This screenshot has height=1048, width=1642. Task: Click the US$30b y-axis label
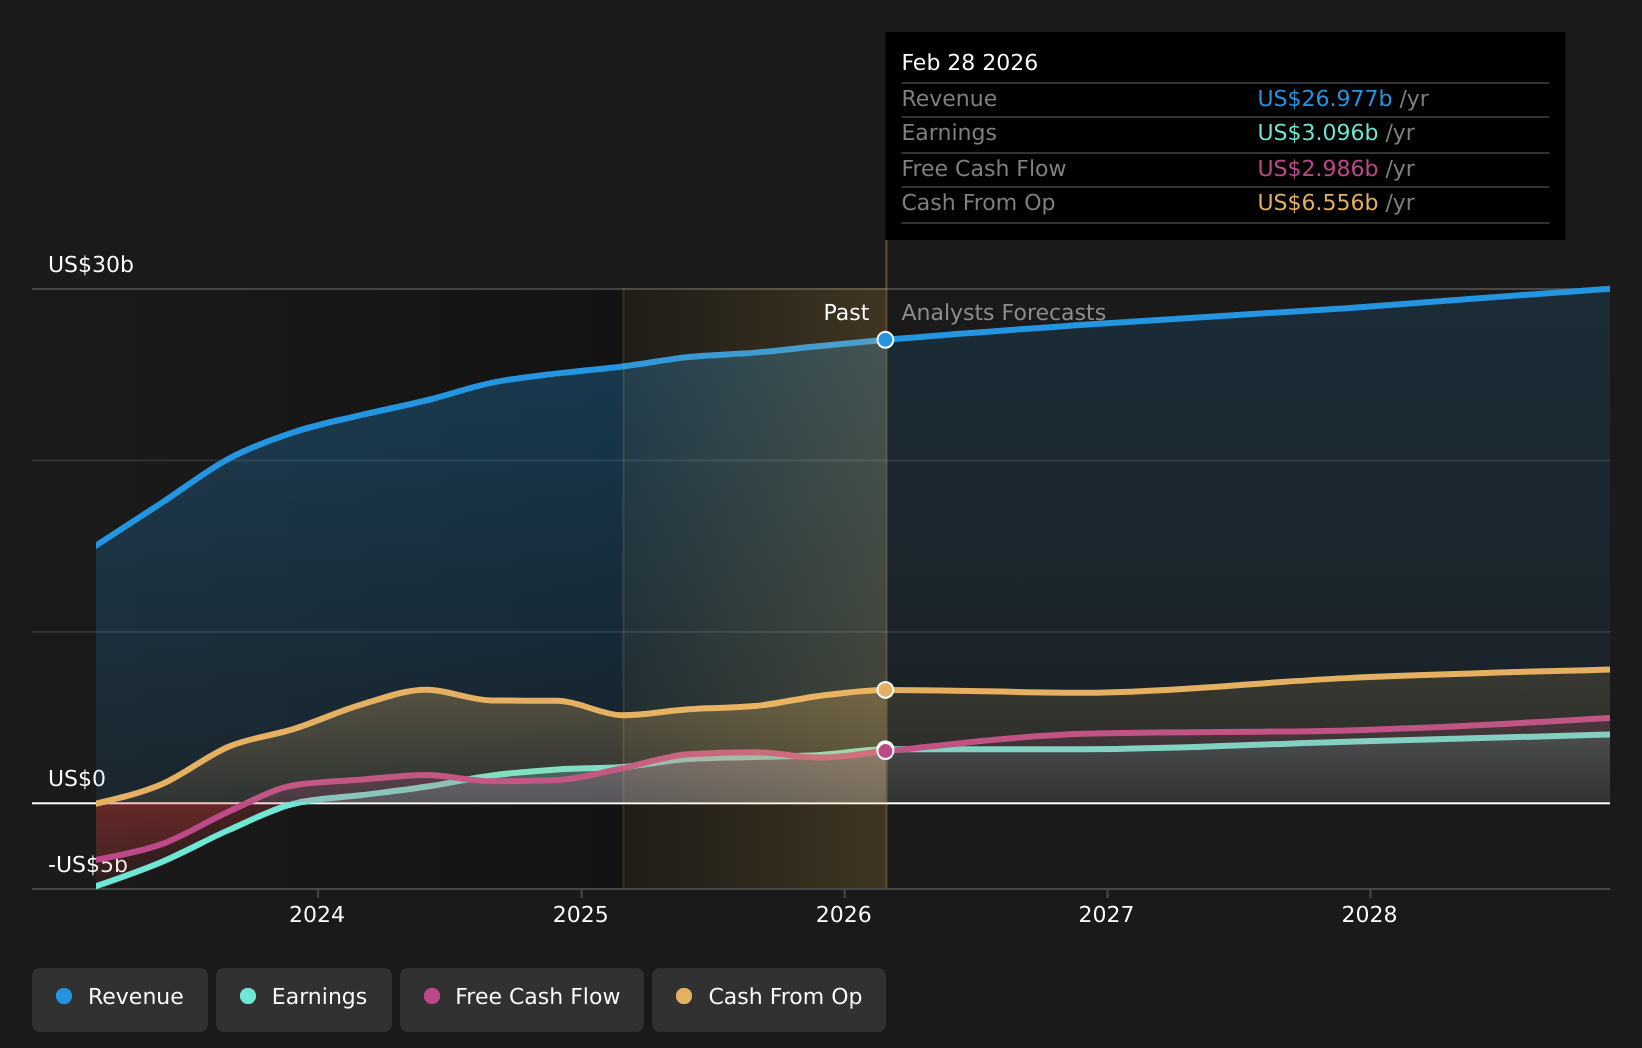coord(91,265)
